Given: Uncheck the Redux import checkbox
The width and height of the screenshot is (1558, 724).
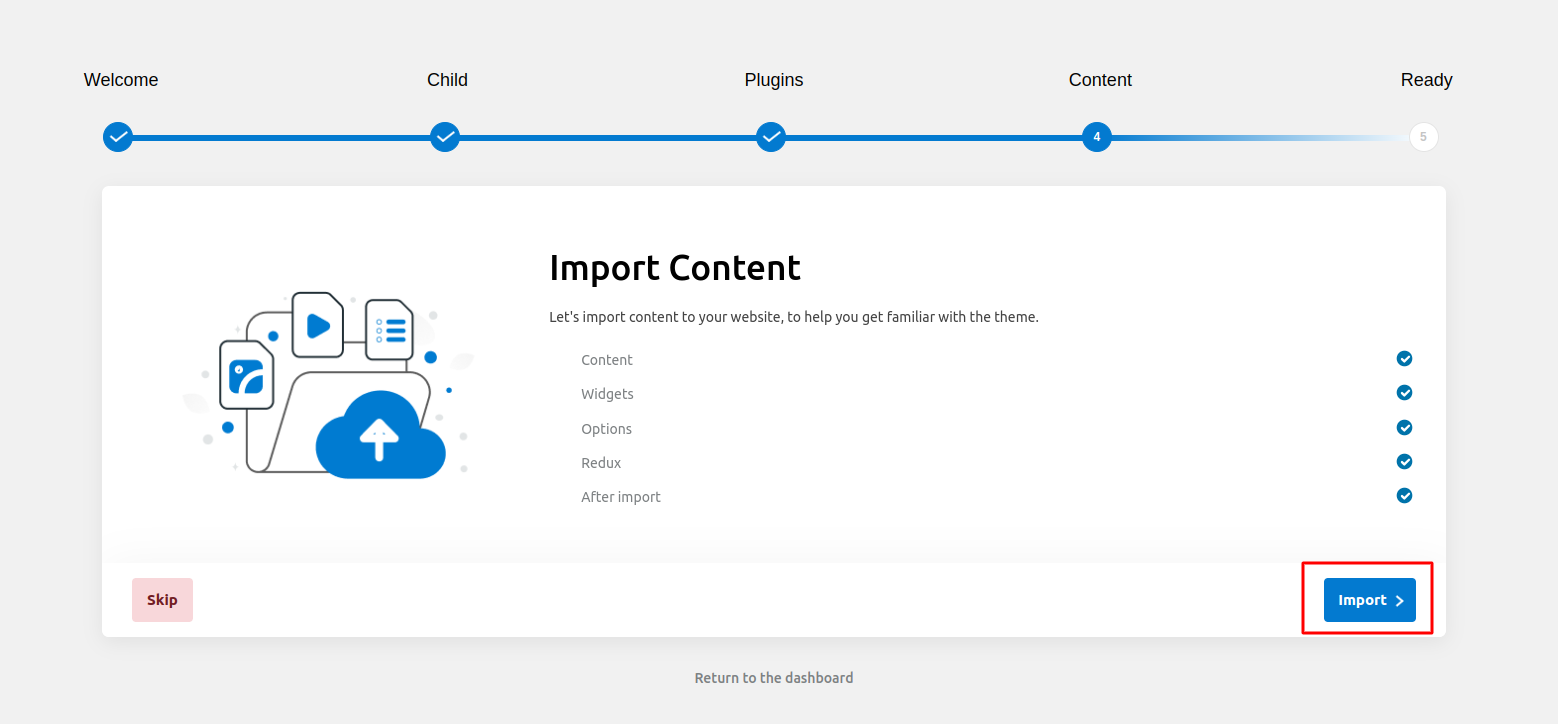Looking at the screenshot, I should pyautogui.click(x=1404, y=462).
